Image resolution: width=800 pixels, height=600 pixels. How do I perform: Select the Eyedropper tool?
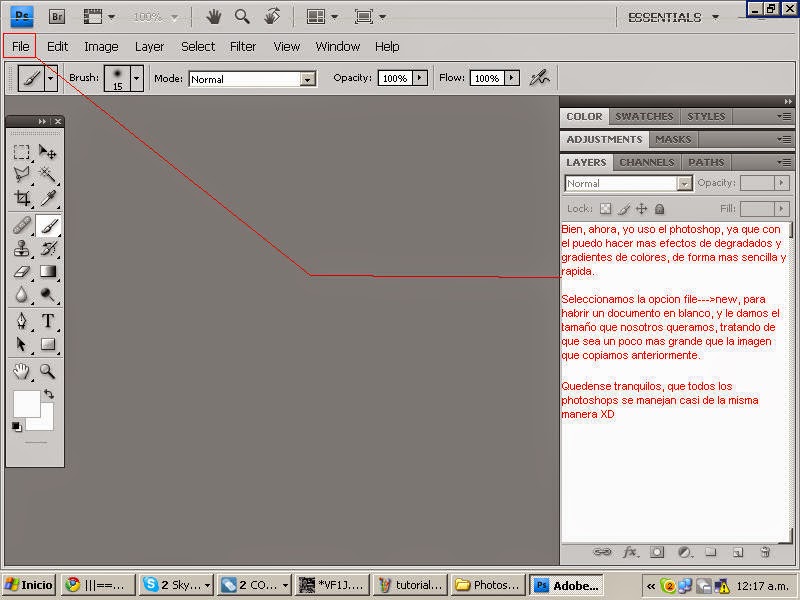pyautogui.click(x=48, y=198)
